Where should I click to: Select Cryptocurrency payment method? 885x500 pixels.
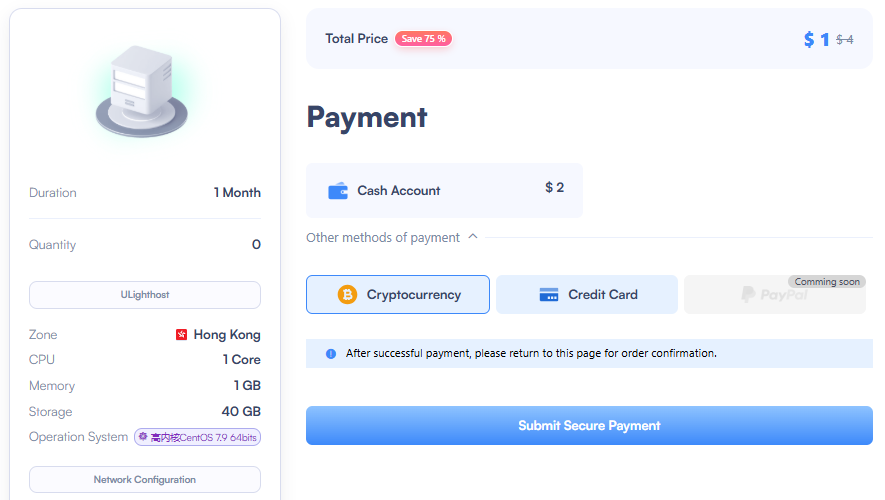398,295
